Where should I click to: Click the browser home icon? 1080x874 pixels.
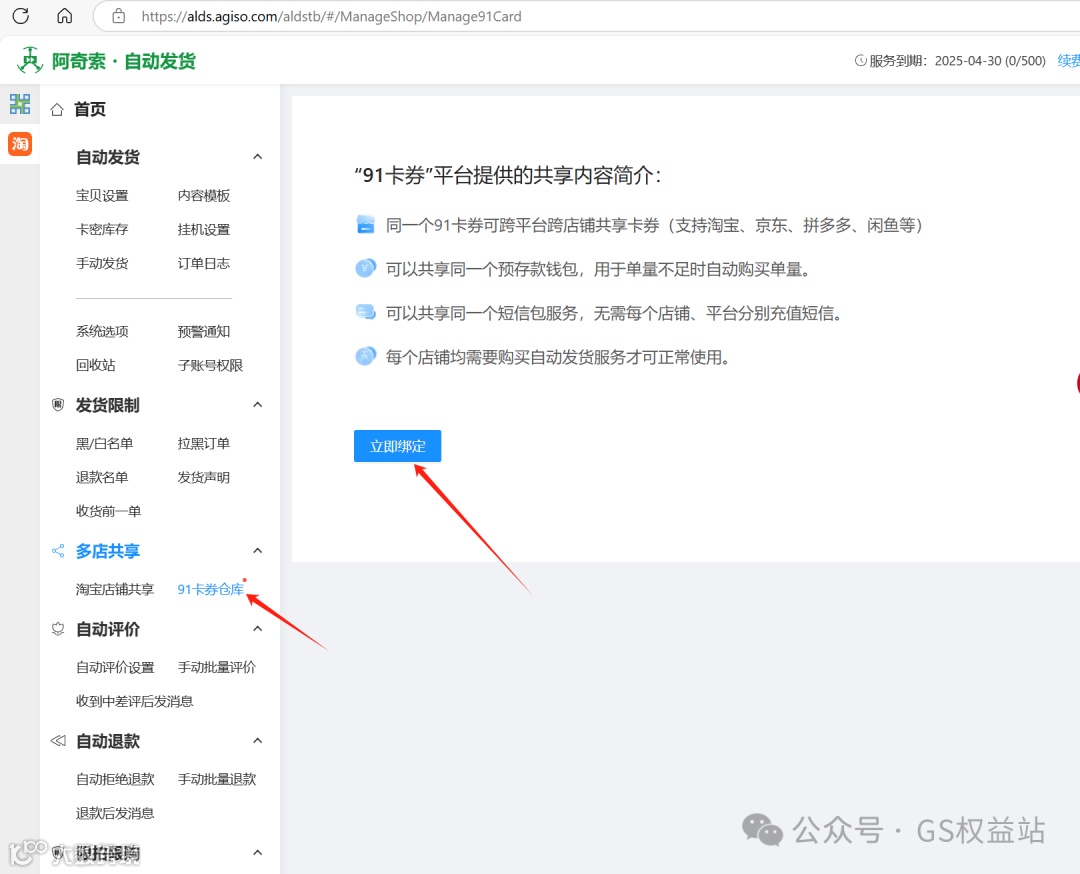tap(64, 16)
